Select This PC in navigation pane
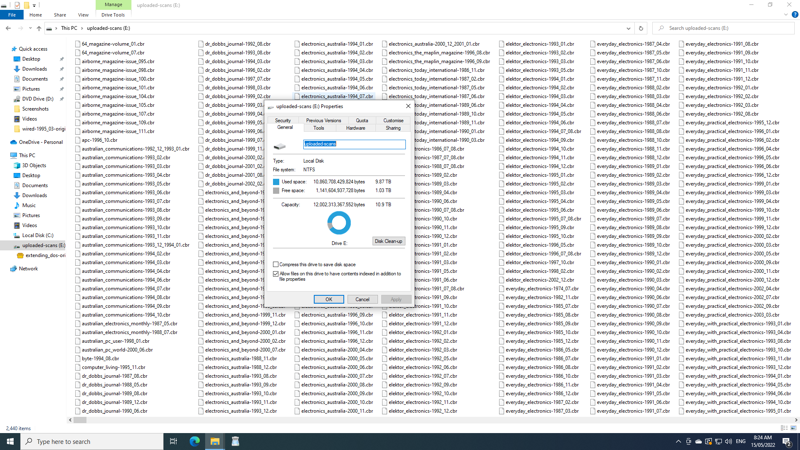Viewport: 800px width, 450px height. click(x=27, y=155)
